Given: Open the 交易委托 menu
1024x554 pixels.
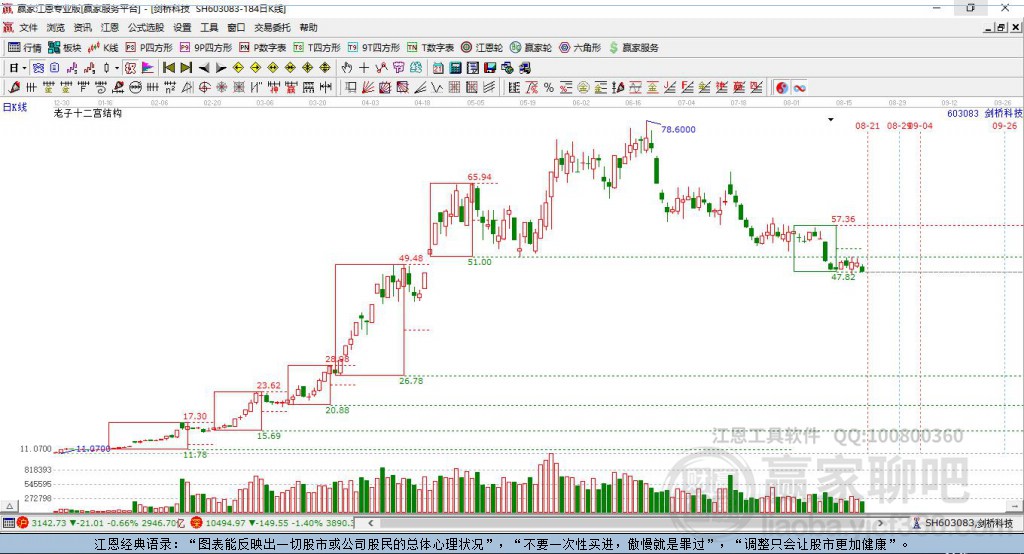Looking at the screenshot, I should point(272,27).
